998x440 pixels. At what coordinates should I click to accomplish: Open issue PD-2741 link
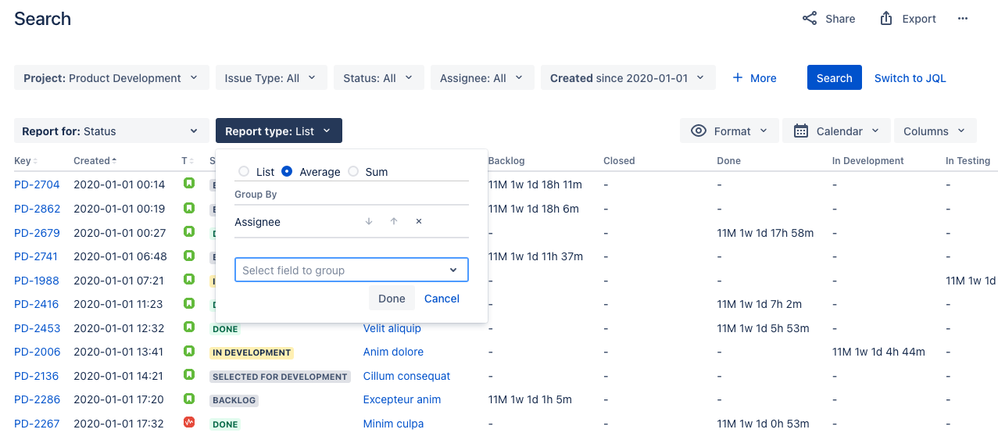coord(36,256)
